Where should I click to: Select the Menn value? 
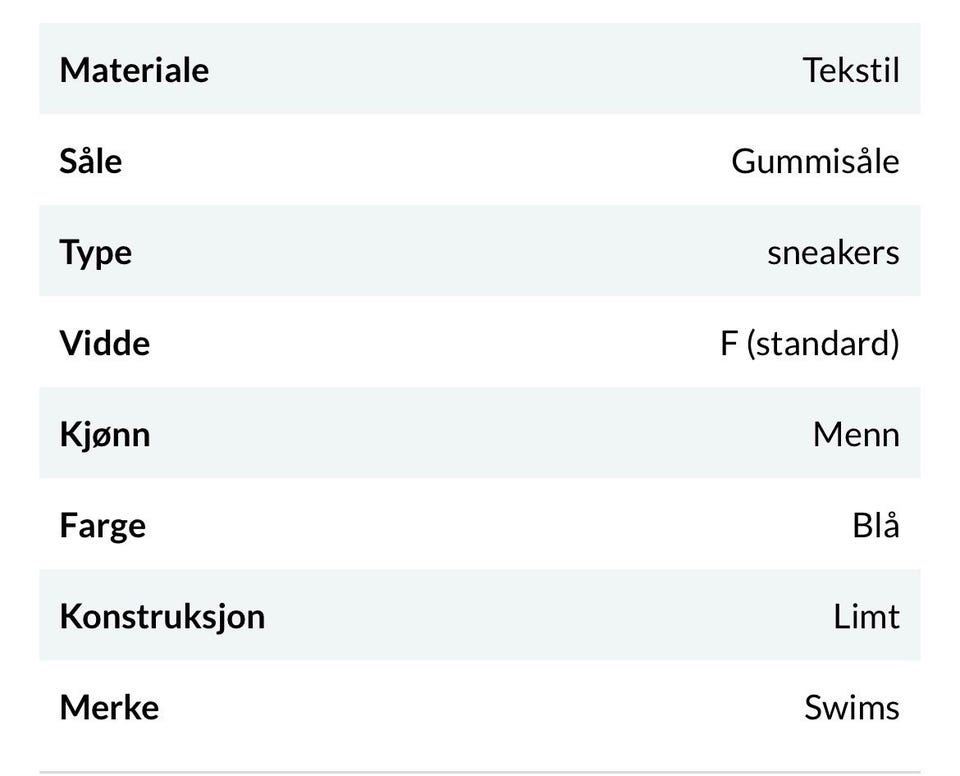coord(857,434)
